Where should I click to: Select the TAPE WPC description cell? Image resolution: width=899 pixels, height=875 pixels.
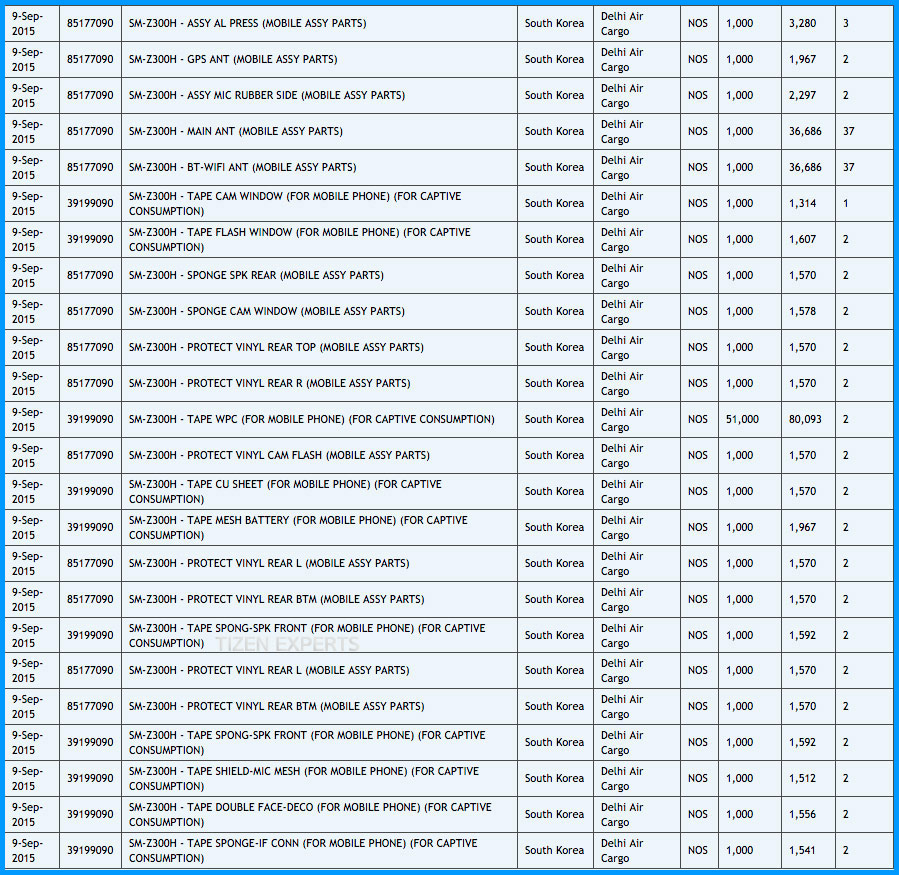click(x=311, y=419)
